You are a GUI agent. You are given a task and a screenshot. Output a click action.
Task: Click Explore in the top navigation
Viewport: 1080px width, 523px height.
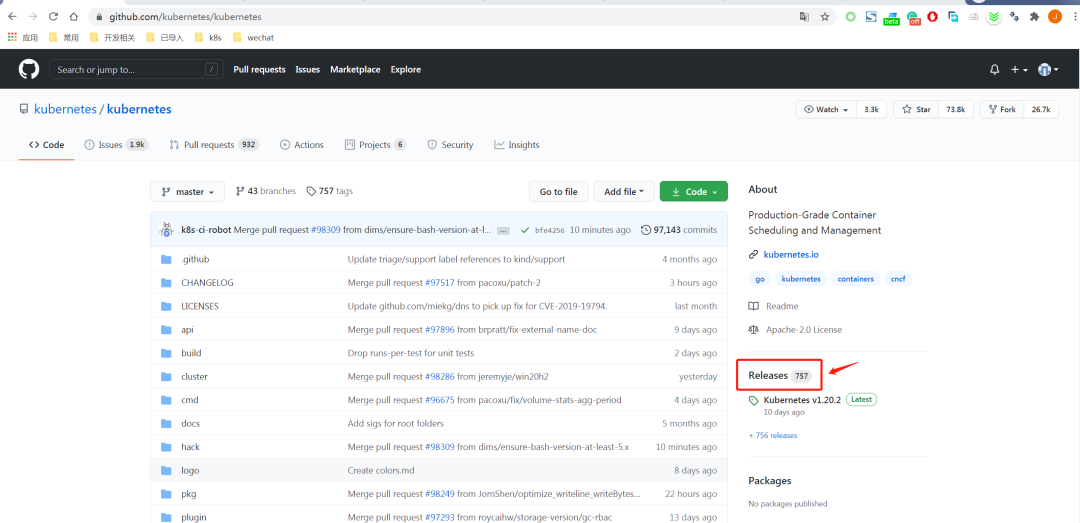pyautogui.click(x=406, y=70)
